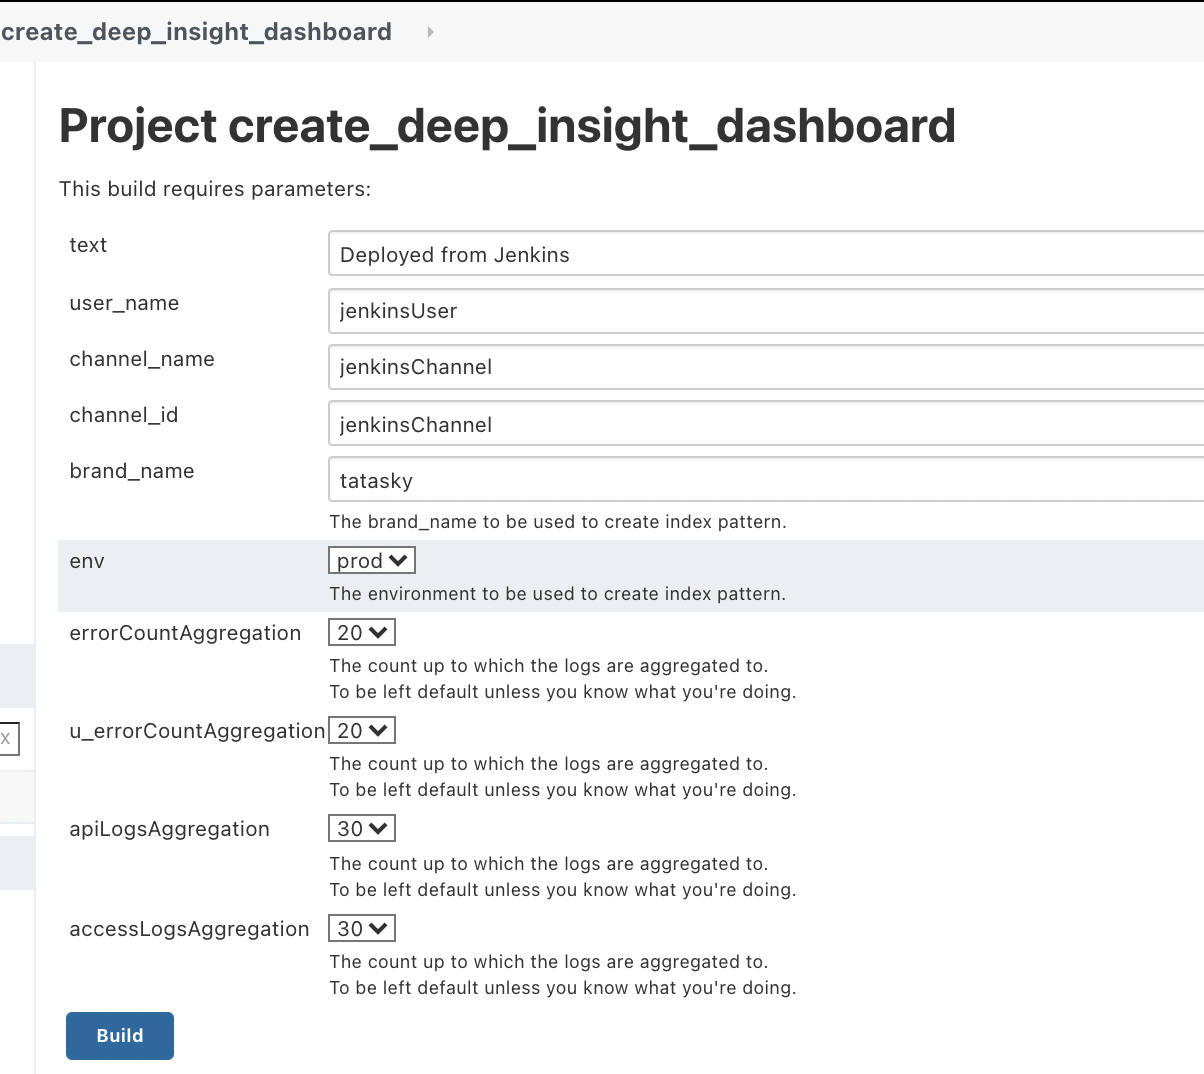This screenshot has width=1204, height=1074.
Task: Expand the accessLogsAggregation dropdown
Action: [362, 929]
